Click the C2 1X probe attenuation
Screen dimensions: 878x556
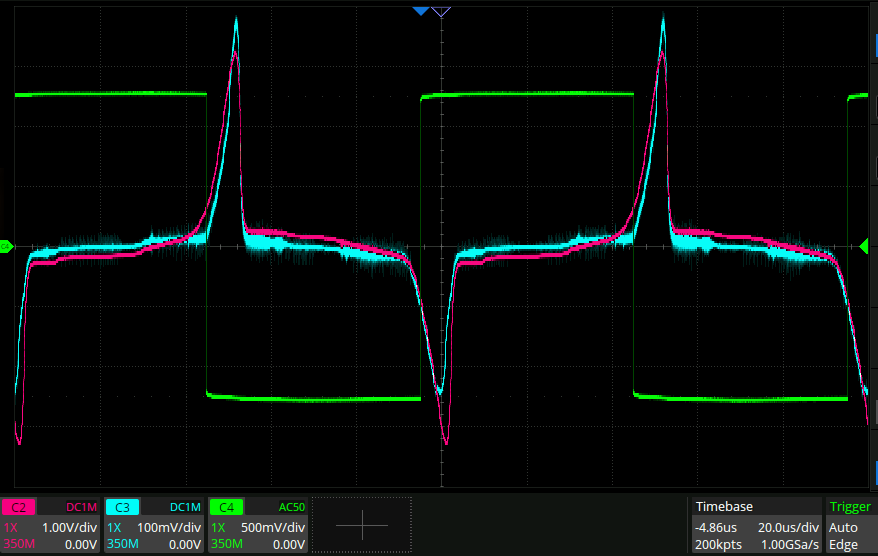(x=11, y=527)
